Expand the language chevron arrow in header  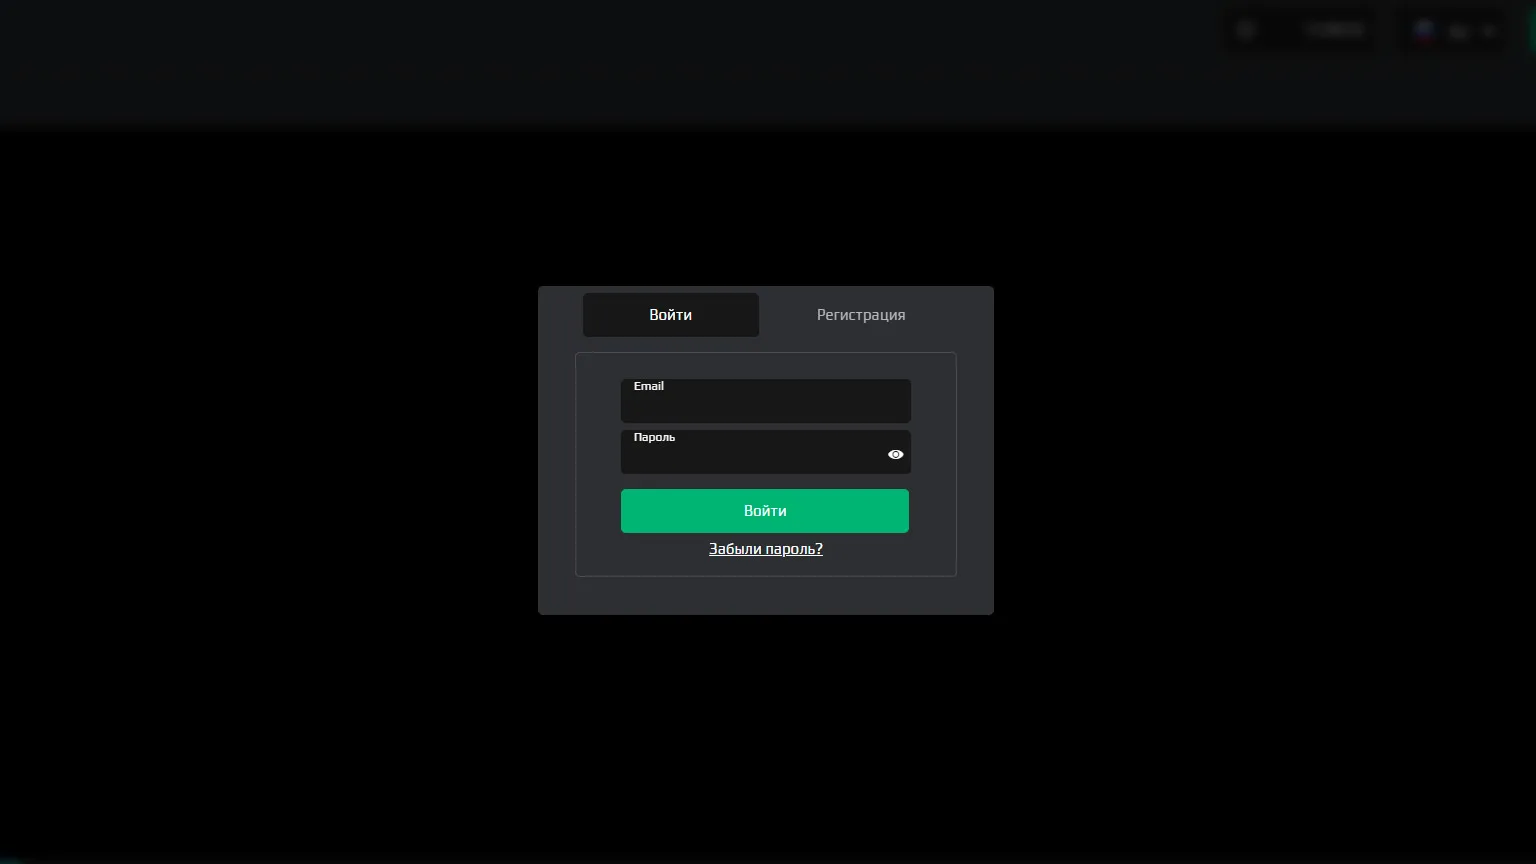point(1489,31)
